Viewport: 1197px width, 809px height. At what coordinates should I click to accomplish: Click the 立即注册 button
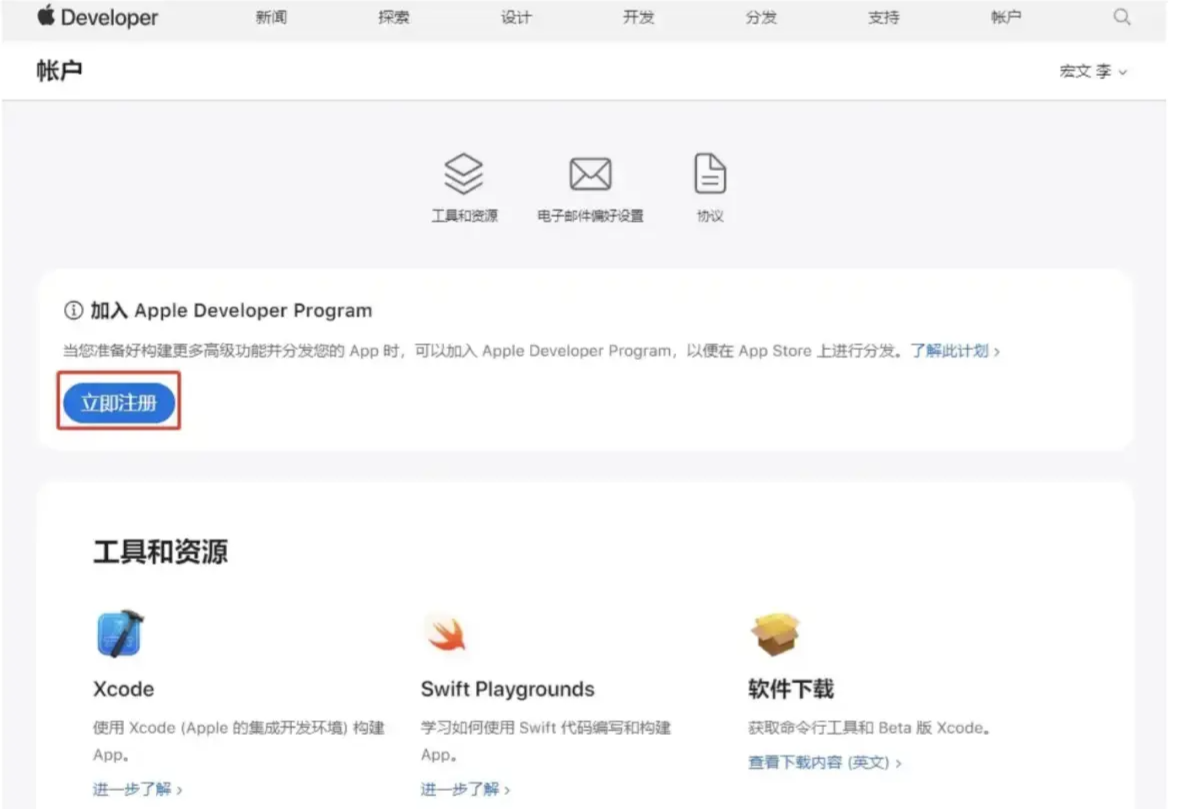click(119, 402)
